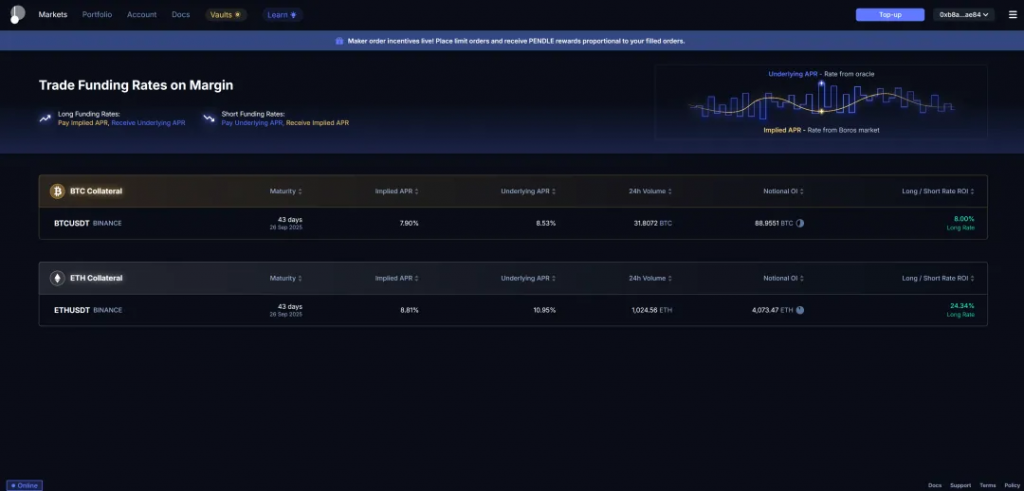Click the Bitcoin icon beside BTC Collateral
The width and height of the screenshot is (1024, 491).
tap(57, 191)
